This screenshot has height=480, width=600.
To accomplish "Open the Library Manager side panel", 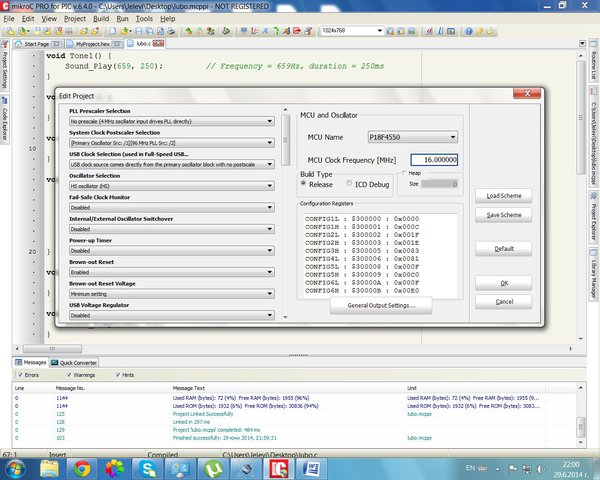I will click(x=594, y=274).
